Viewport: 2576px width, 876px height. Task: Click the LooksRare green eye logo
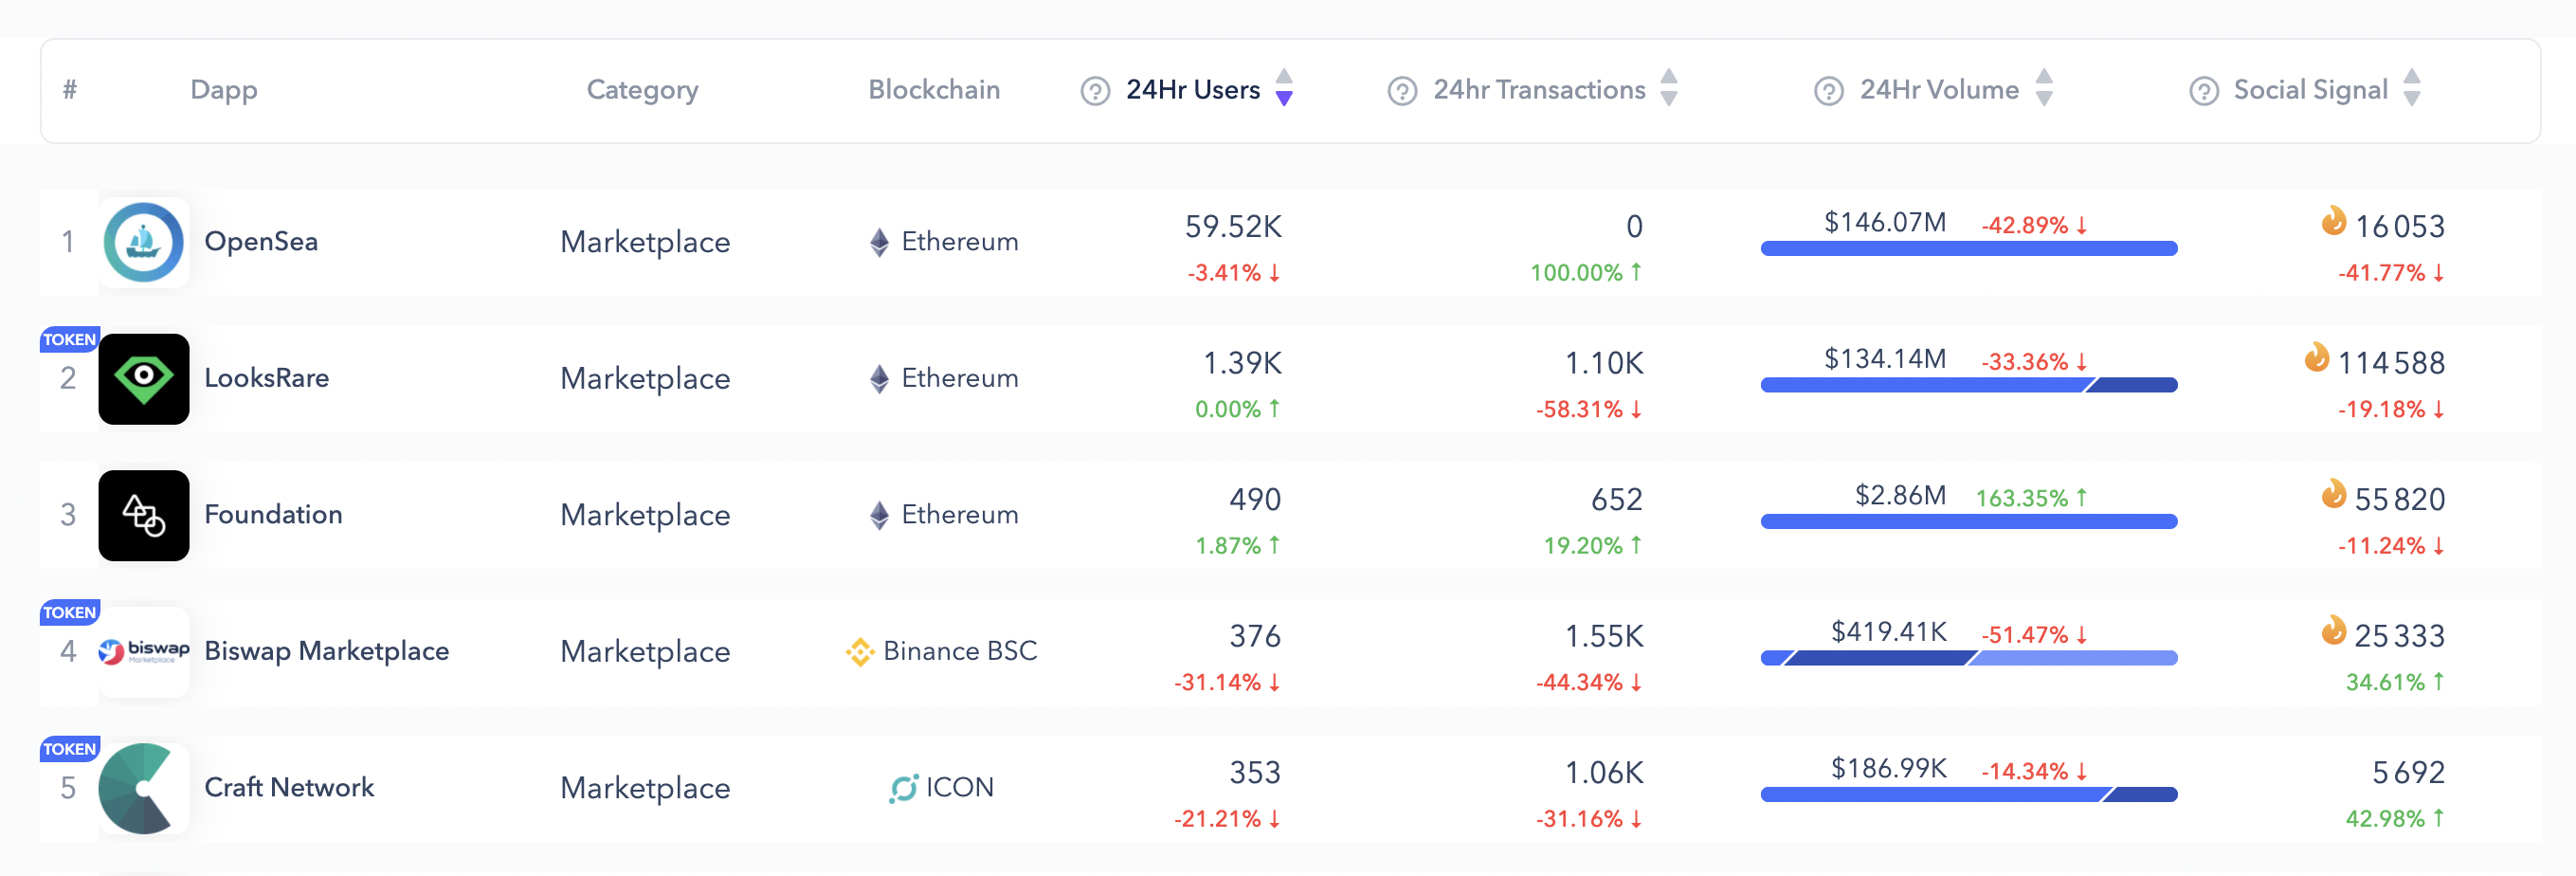(143, 379)
